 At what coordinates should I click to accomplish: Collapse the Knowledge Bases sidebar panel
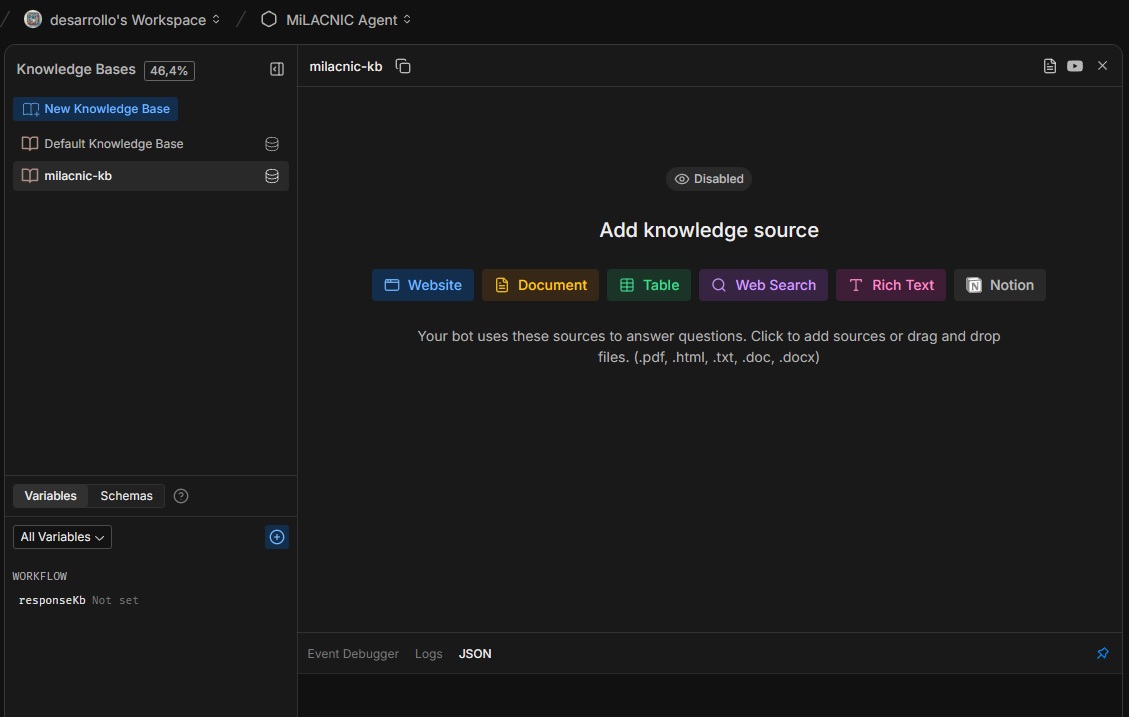tap(277, 69)
